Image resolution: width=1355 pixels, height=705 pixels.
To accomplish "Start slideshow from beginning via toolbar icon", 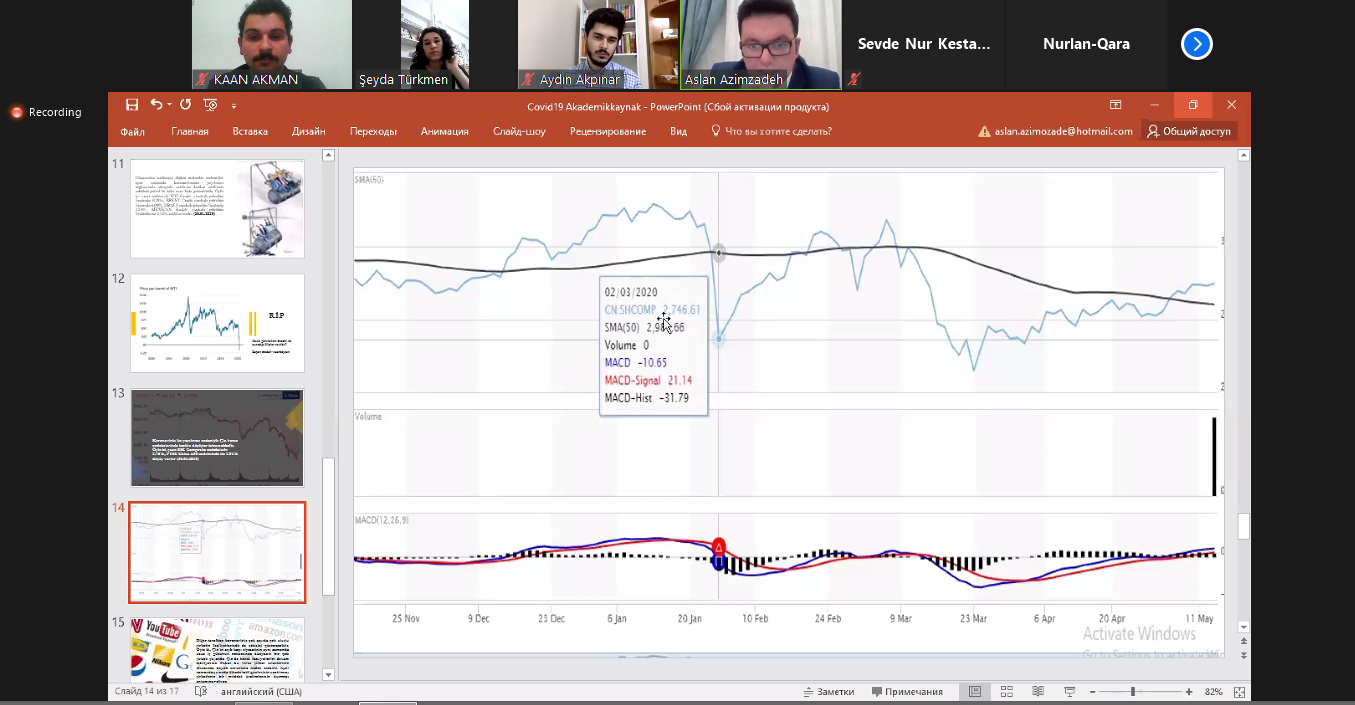I will (x=210, y=105).
